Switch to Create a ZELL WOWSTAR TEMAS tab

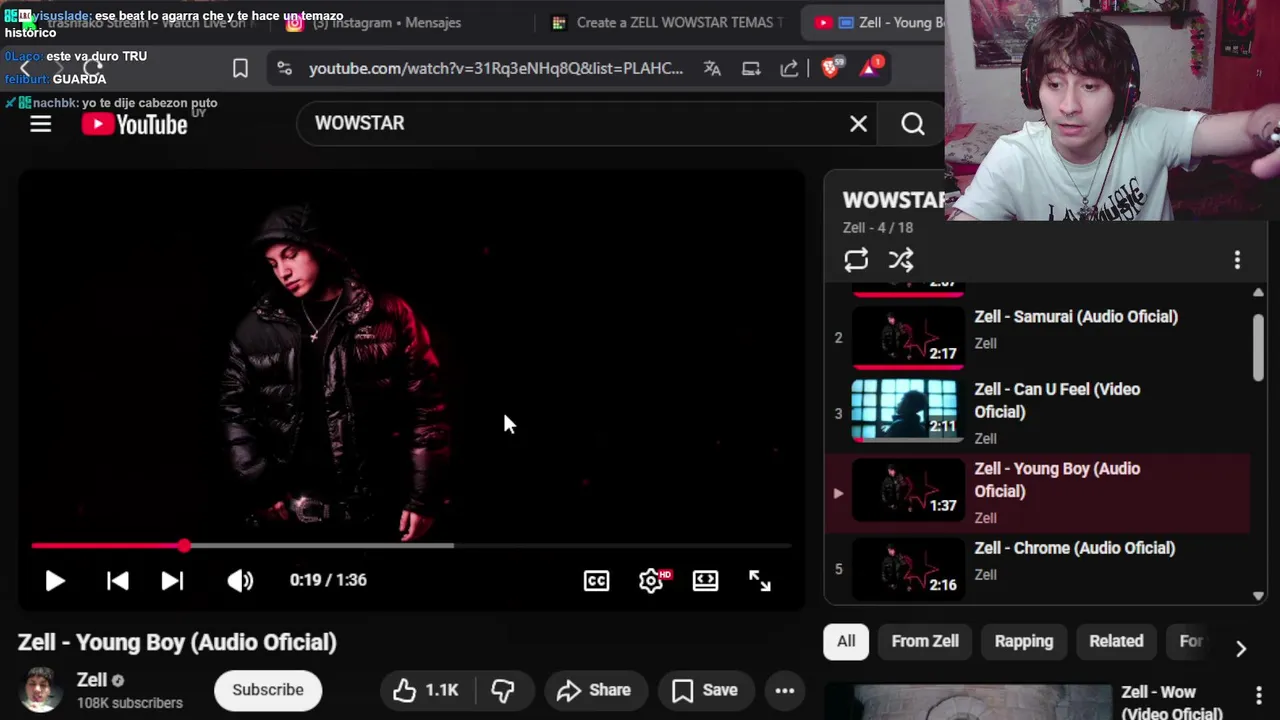[x=668, y=22]
